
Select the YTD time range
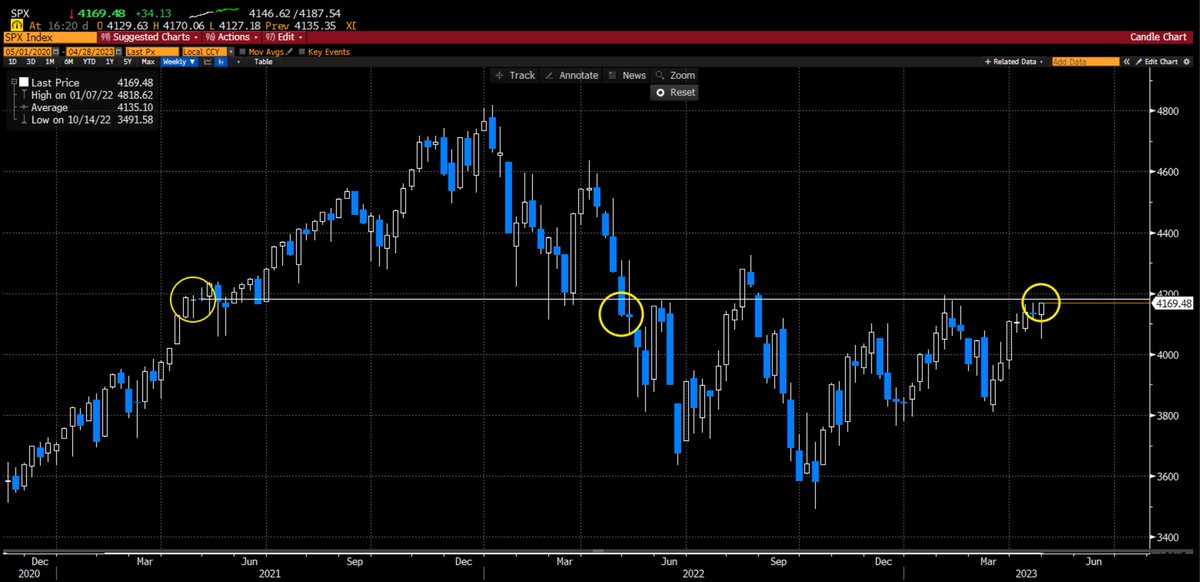pos(89,62)
